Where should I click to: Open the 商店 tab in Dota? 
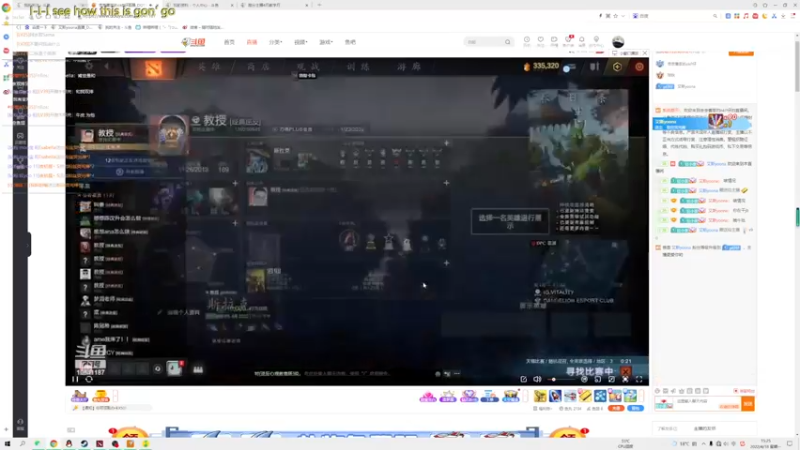(258, 67)
